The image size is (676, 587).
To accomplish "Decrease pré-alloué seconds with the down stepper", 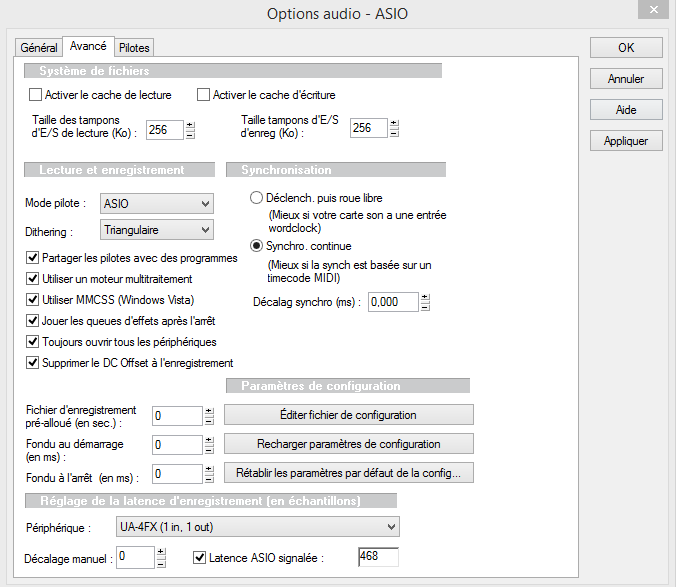I will pyautogui.click(x=209, y=420).
